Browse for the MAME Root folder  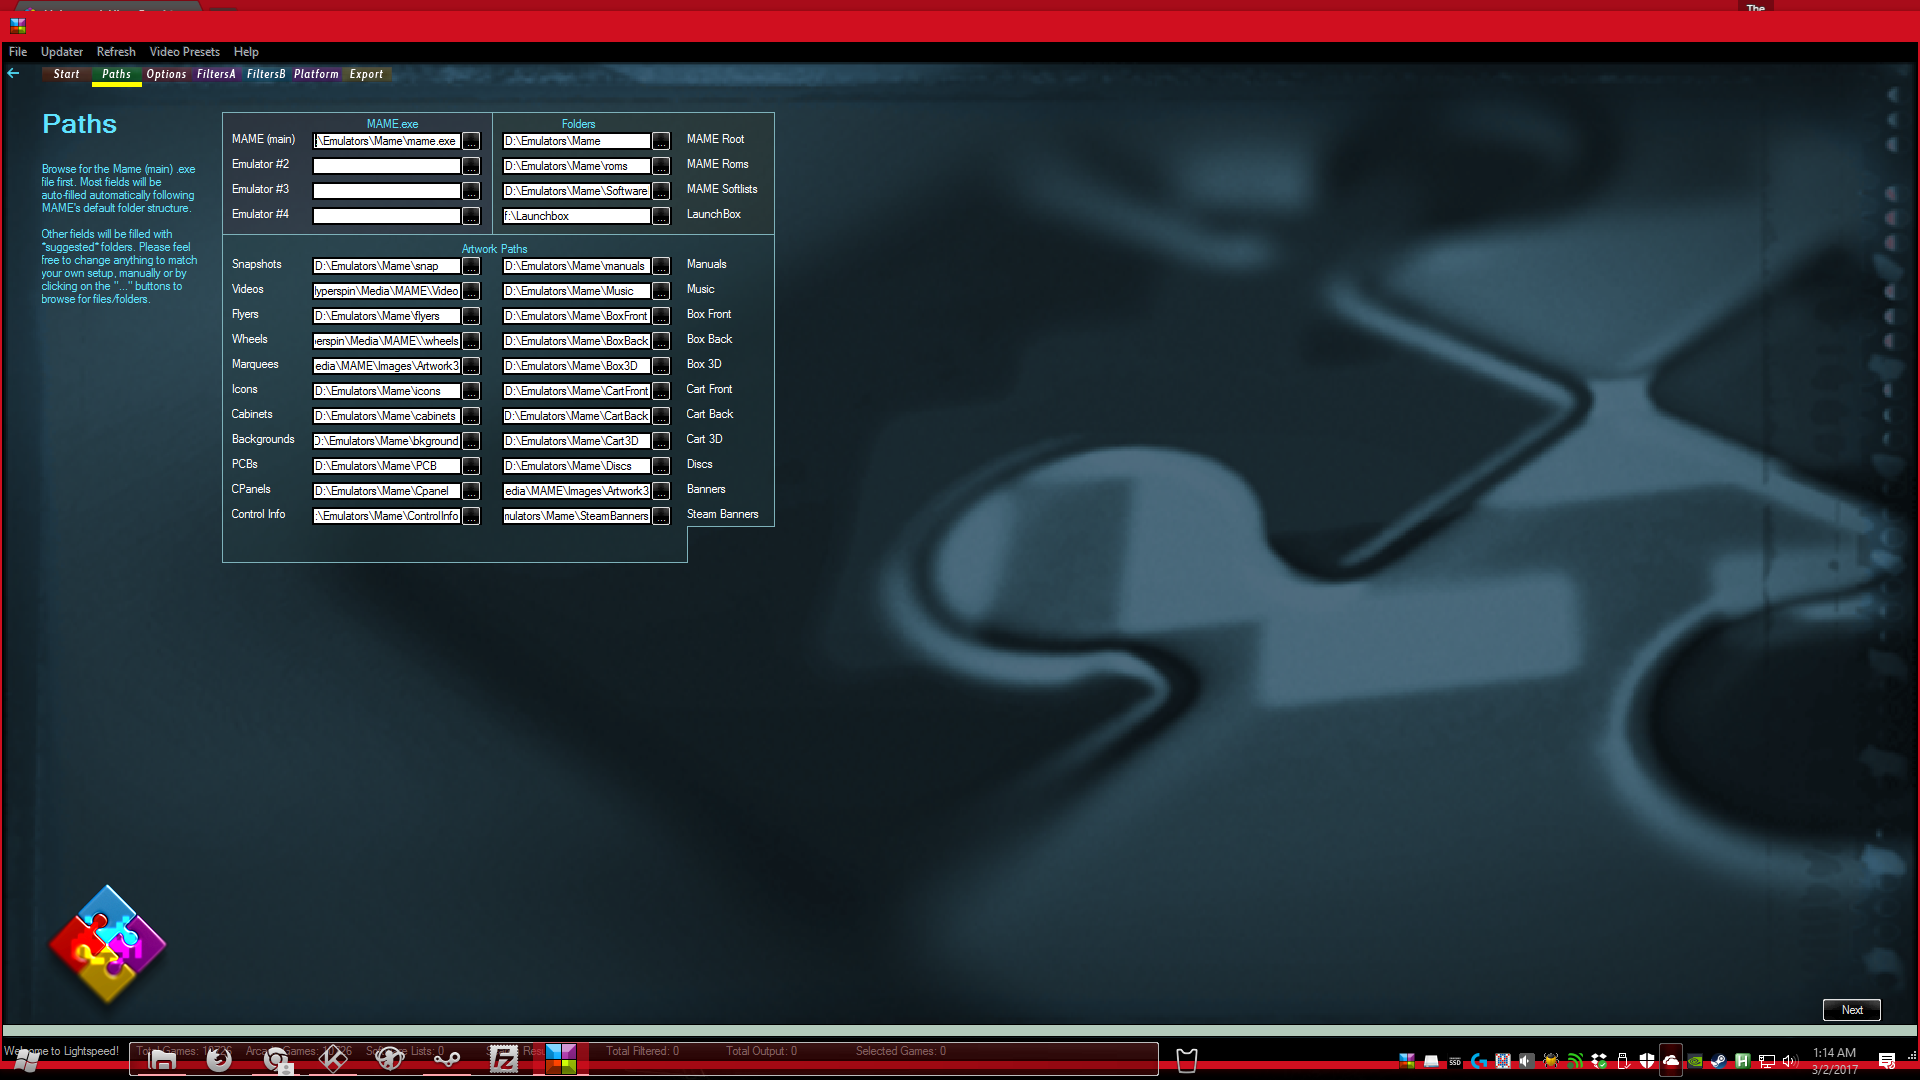click(x=661, y=141)
